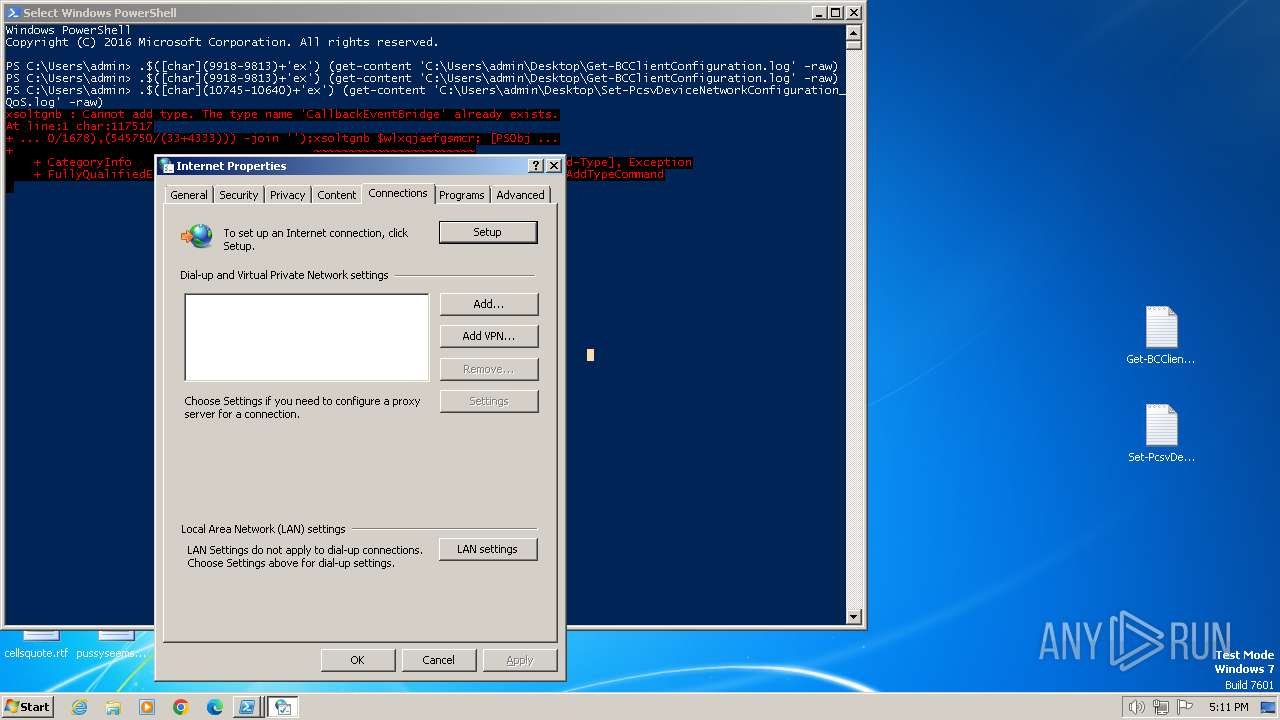Click the 5:11 PM clock

(1228, 707)
